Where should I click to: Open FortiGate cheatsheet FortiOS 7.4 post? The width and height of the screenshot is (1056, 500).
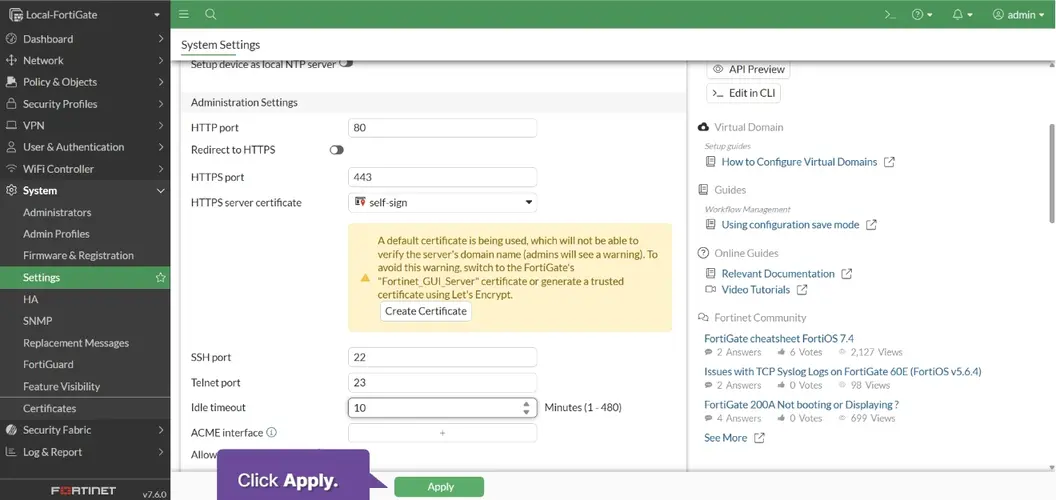point(779,338)
